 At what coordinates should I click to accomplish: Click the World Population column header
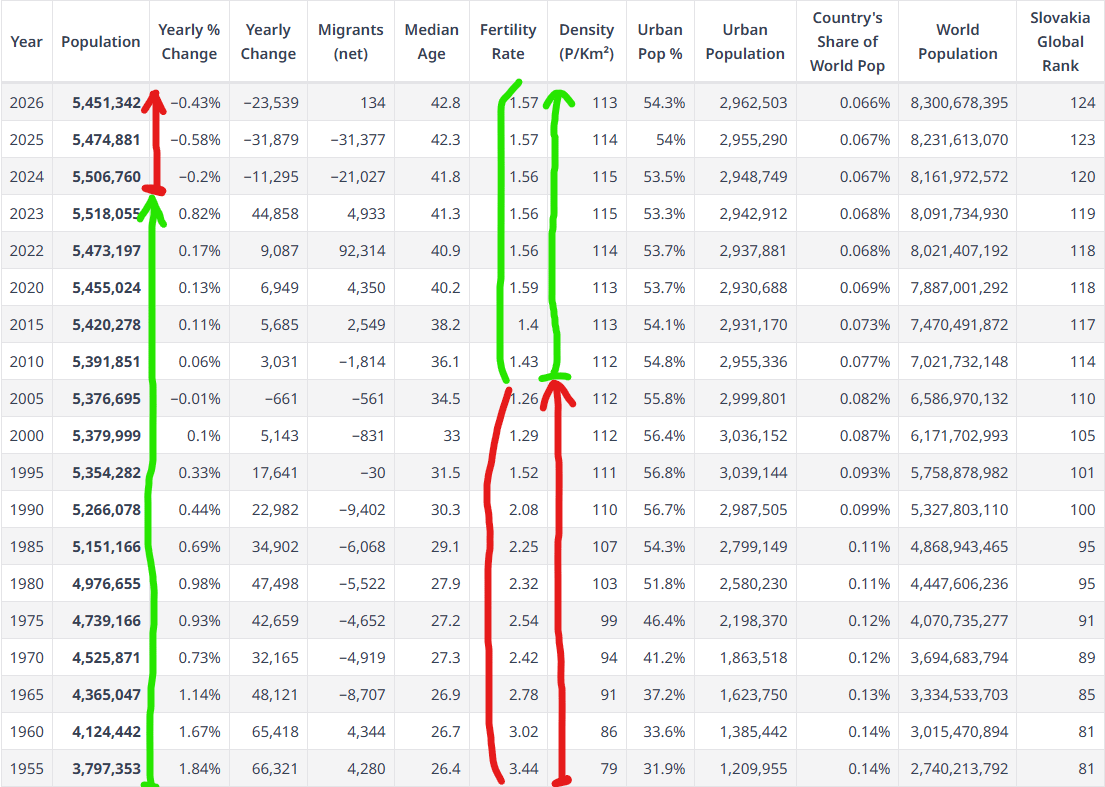(957, 42)
